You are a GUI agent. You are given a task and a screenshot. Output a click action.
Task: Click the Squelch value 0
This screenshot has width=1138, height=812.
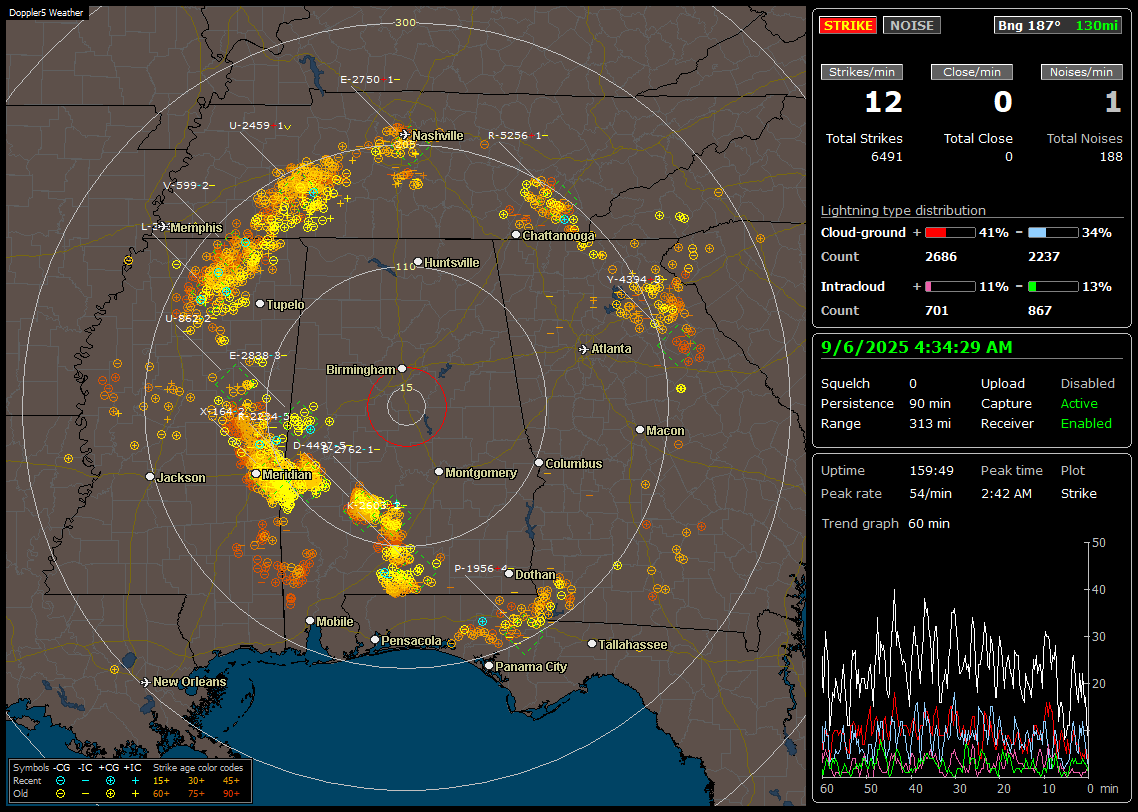point(913,383)
